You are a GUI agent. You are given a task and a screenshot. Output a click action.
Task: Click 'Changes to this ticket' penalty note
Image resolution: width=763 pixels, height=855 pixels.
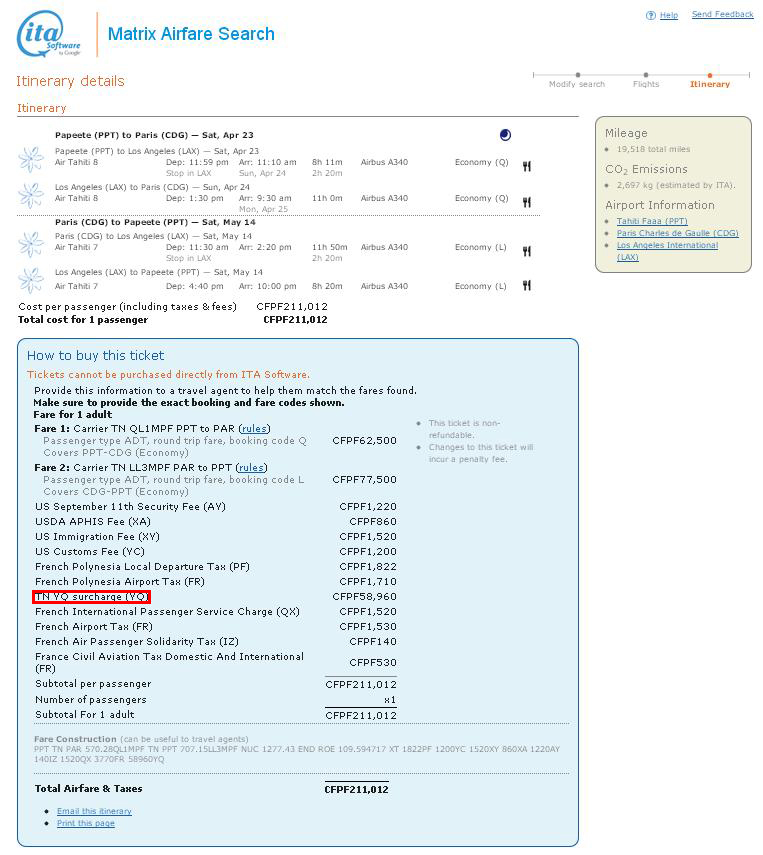(x=481, y=453)
